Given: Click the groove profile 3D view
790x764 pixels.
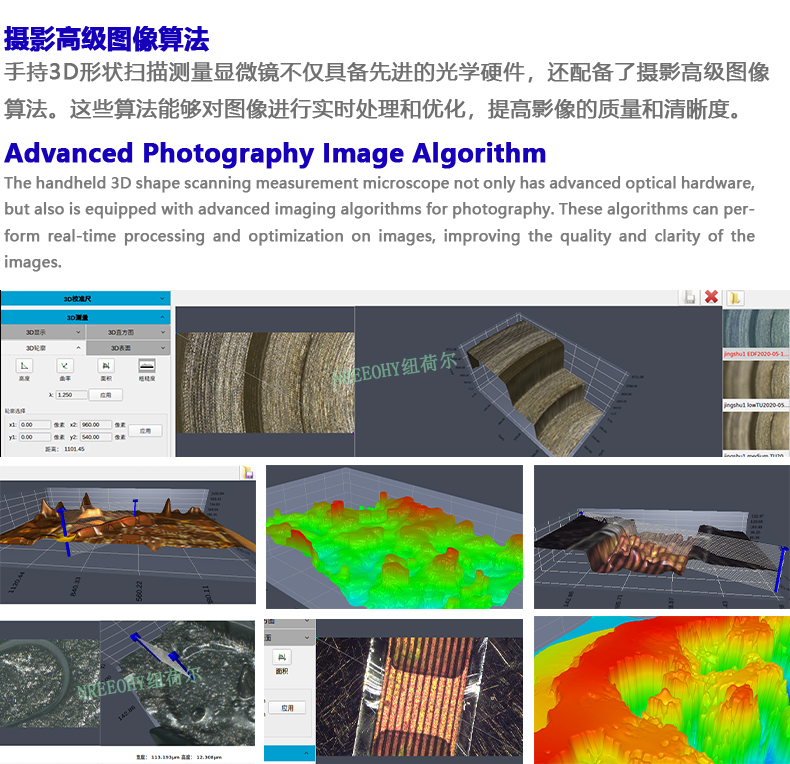Looking at the screenshot, I should (x=662, y=537).
